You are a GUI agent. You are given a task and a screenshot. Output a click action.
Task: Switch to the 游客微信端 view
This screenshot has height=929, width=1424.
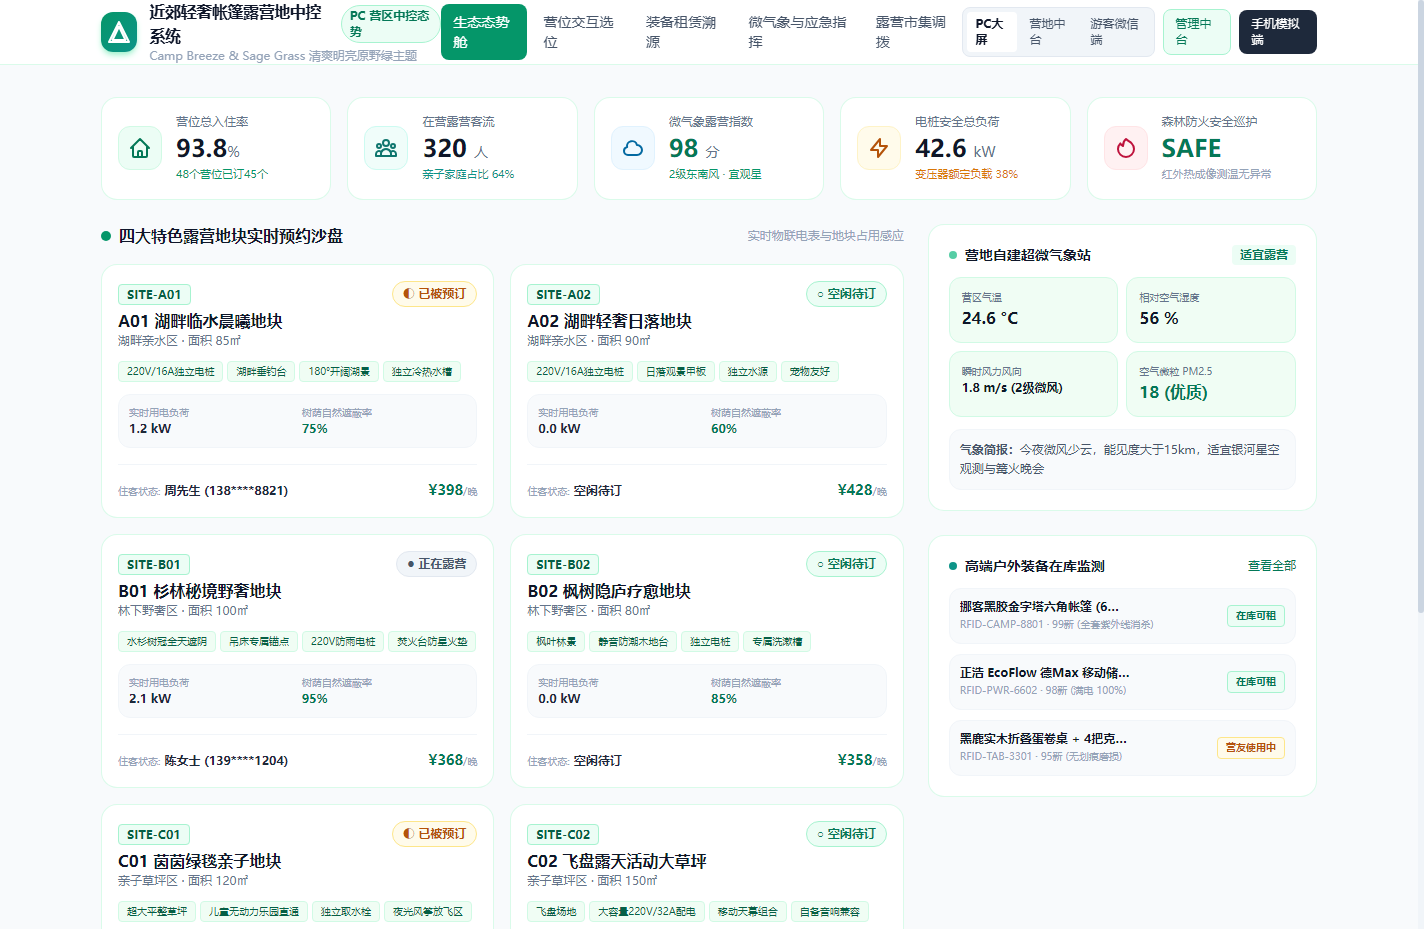[x=1115, y=32]
